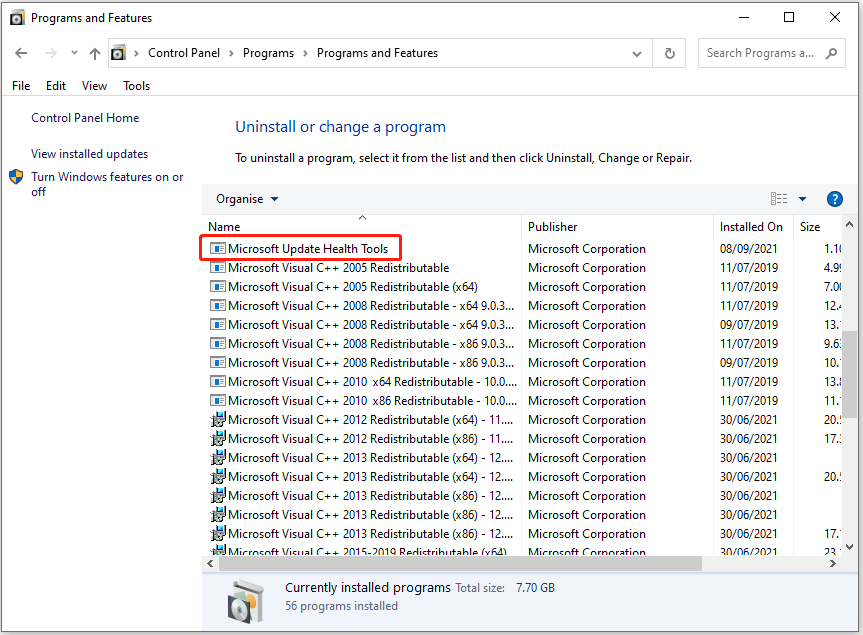Click the Microsoft Update Health Tools icon

[217, 249]
